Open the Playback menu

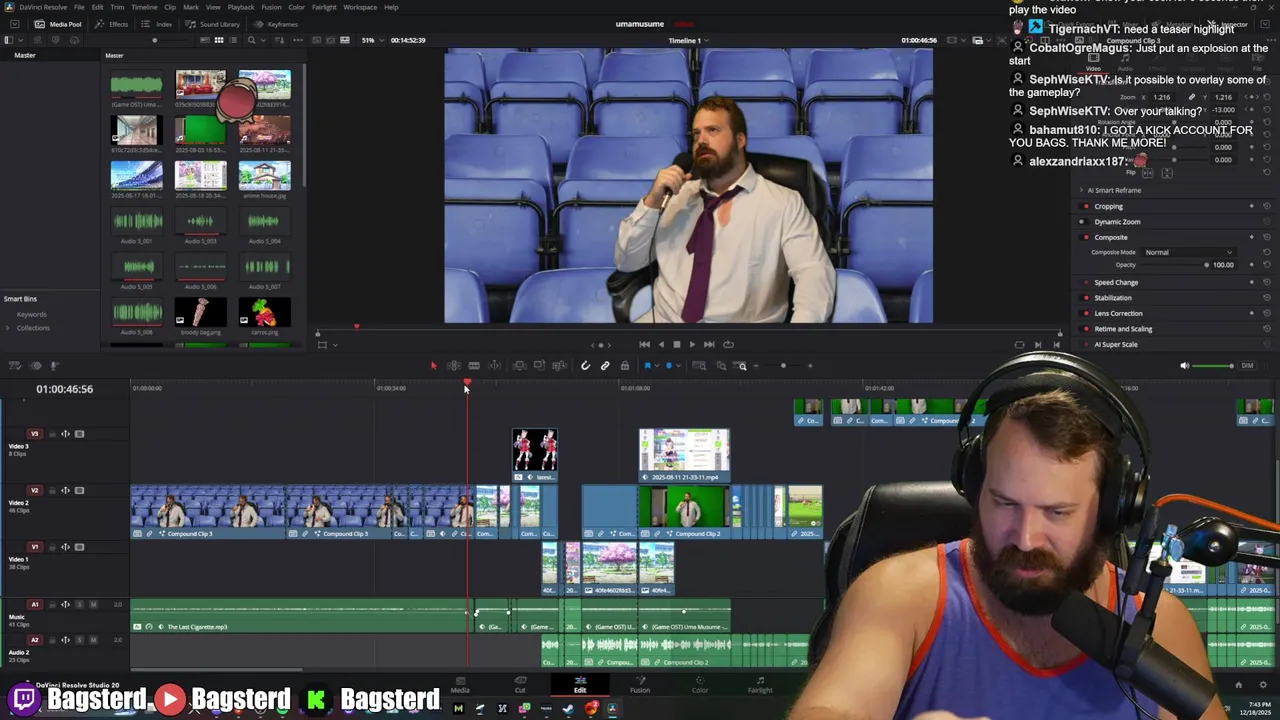coord(241,7)
